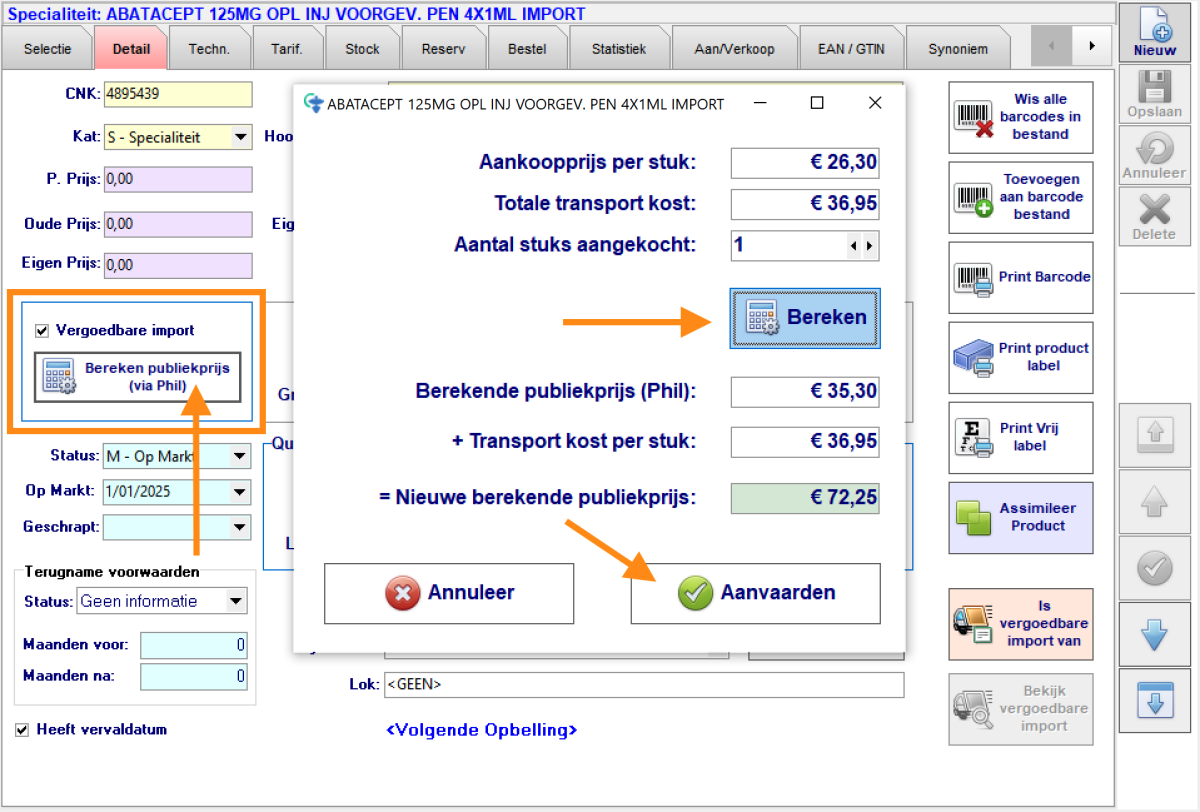Click the Bereken calculator button in dialog
The width and height of the screenshot is (1200, 812).
[x=805, y=318]
